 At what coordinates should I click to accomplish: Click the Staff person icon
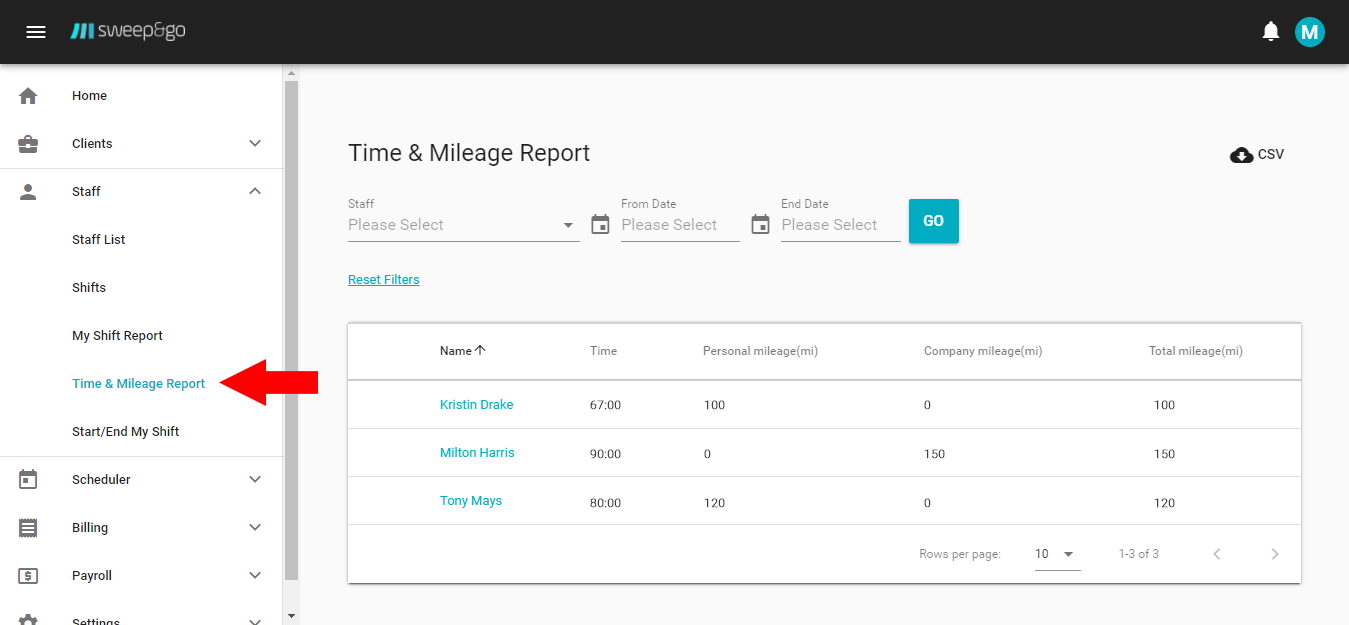pyautogui.click(x=27, y=190)
